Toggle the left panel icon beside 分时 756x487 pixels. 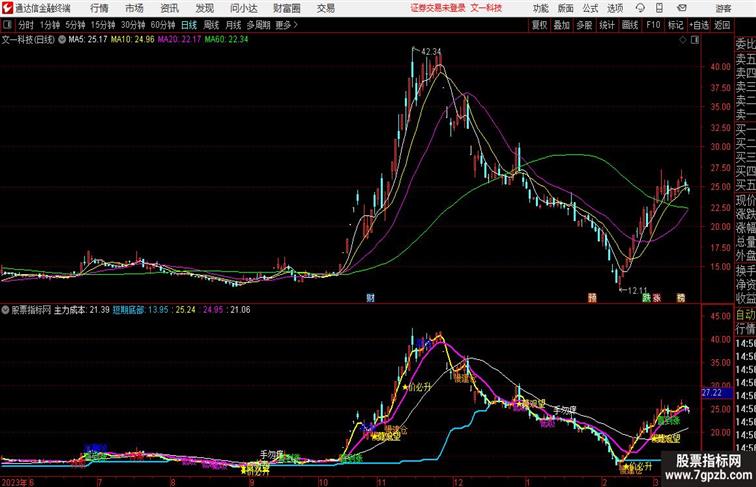(7, 25)
